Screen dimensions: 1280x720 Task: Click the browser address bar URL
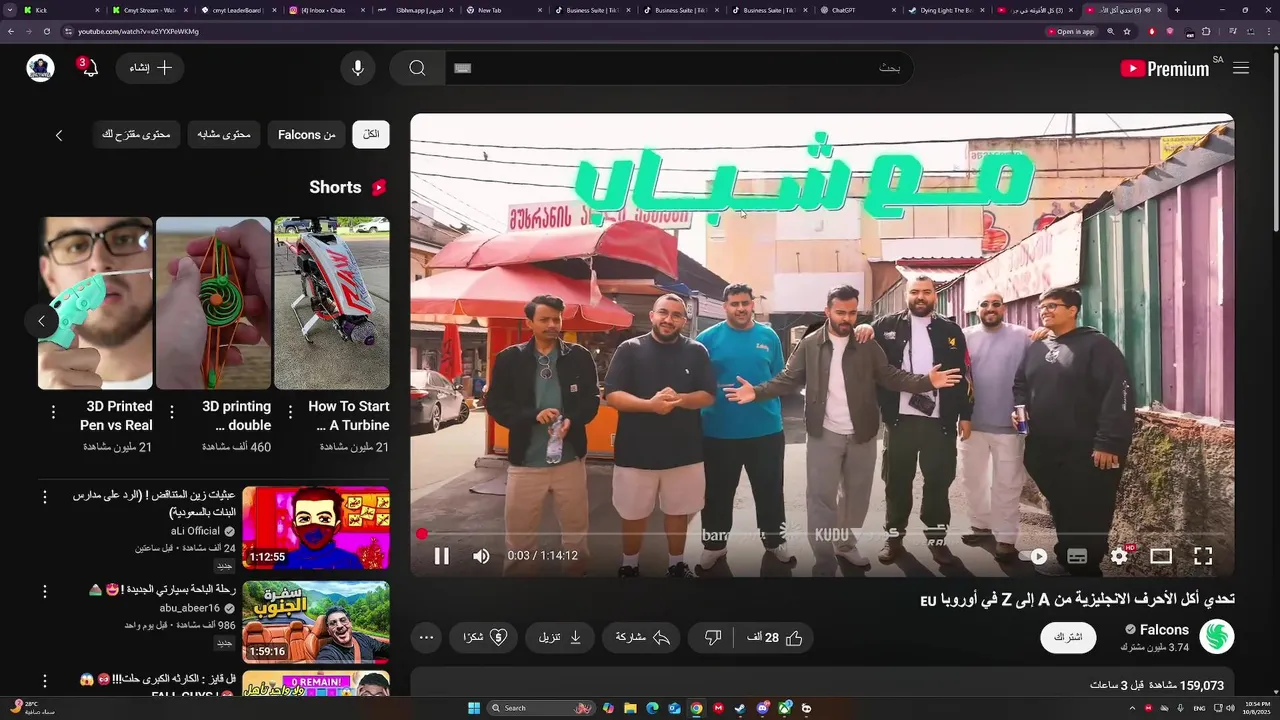139,31
